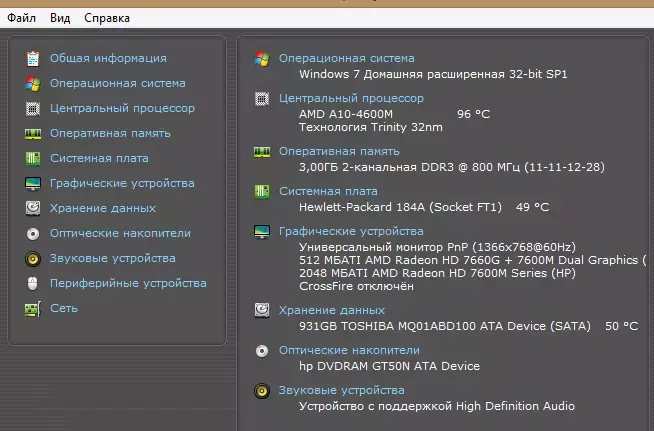Image resolution: width=654 pixels, height=431 pixels.
Task: Click the CPU icon in summary panel
Action: (x=262, y=99)
